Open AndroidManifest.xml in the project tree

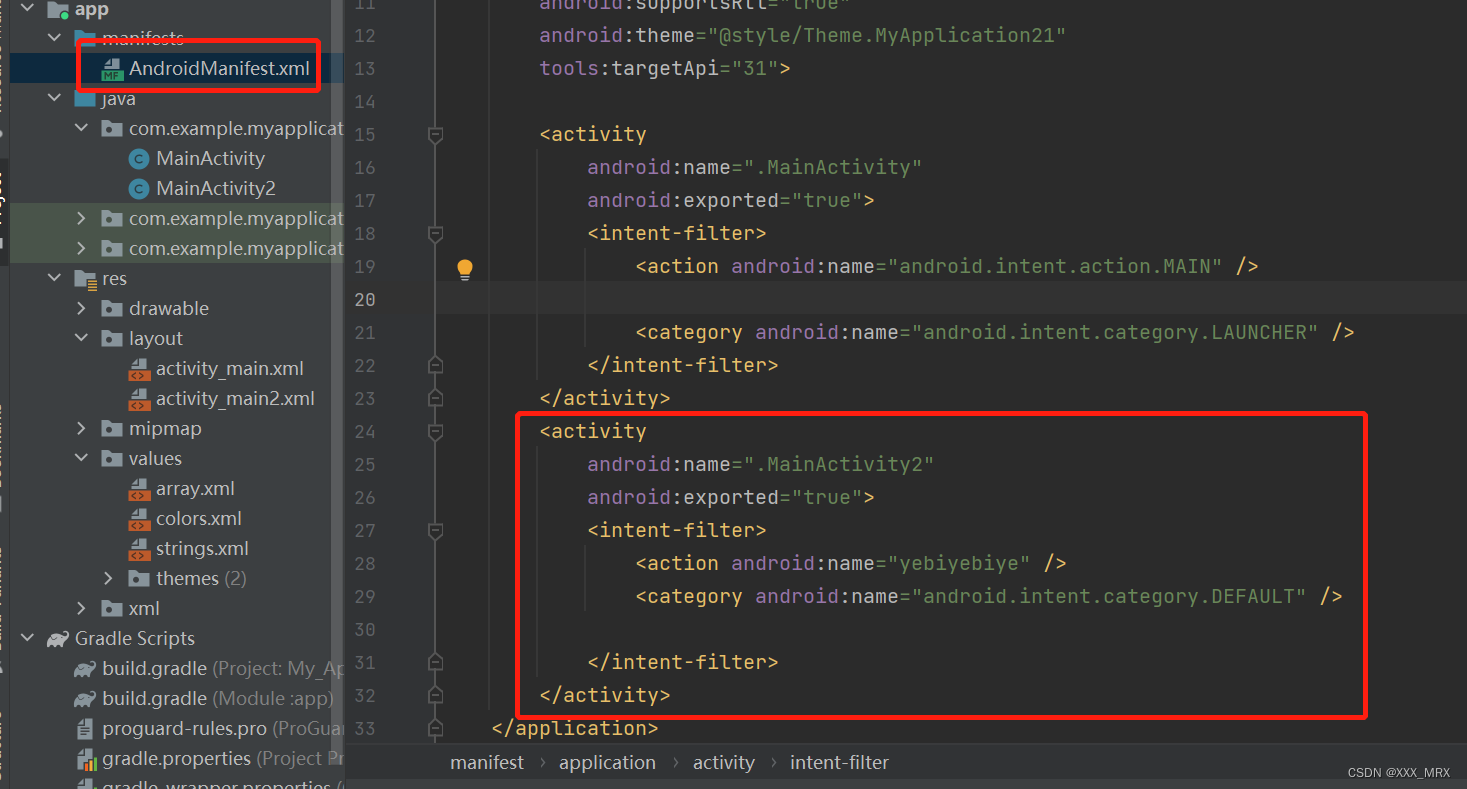coord(219,69)
